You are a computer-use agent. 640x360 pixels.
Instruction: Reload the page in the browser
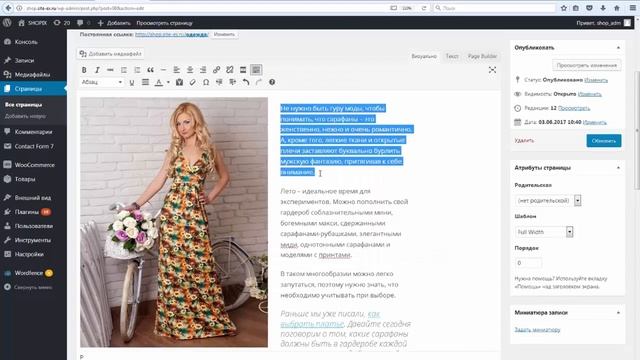424,8
